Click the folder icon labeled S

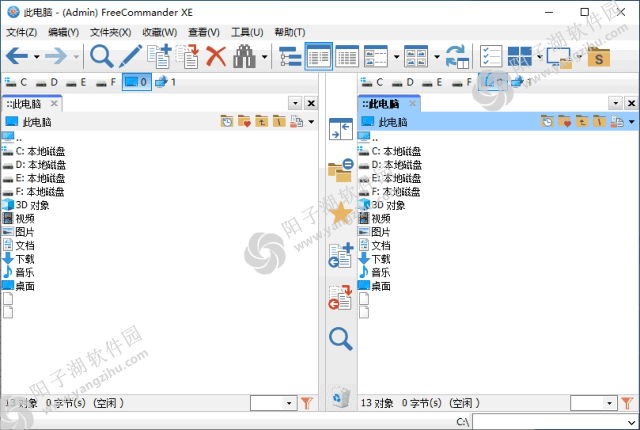click(x=599, y=57)
